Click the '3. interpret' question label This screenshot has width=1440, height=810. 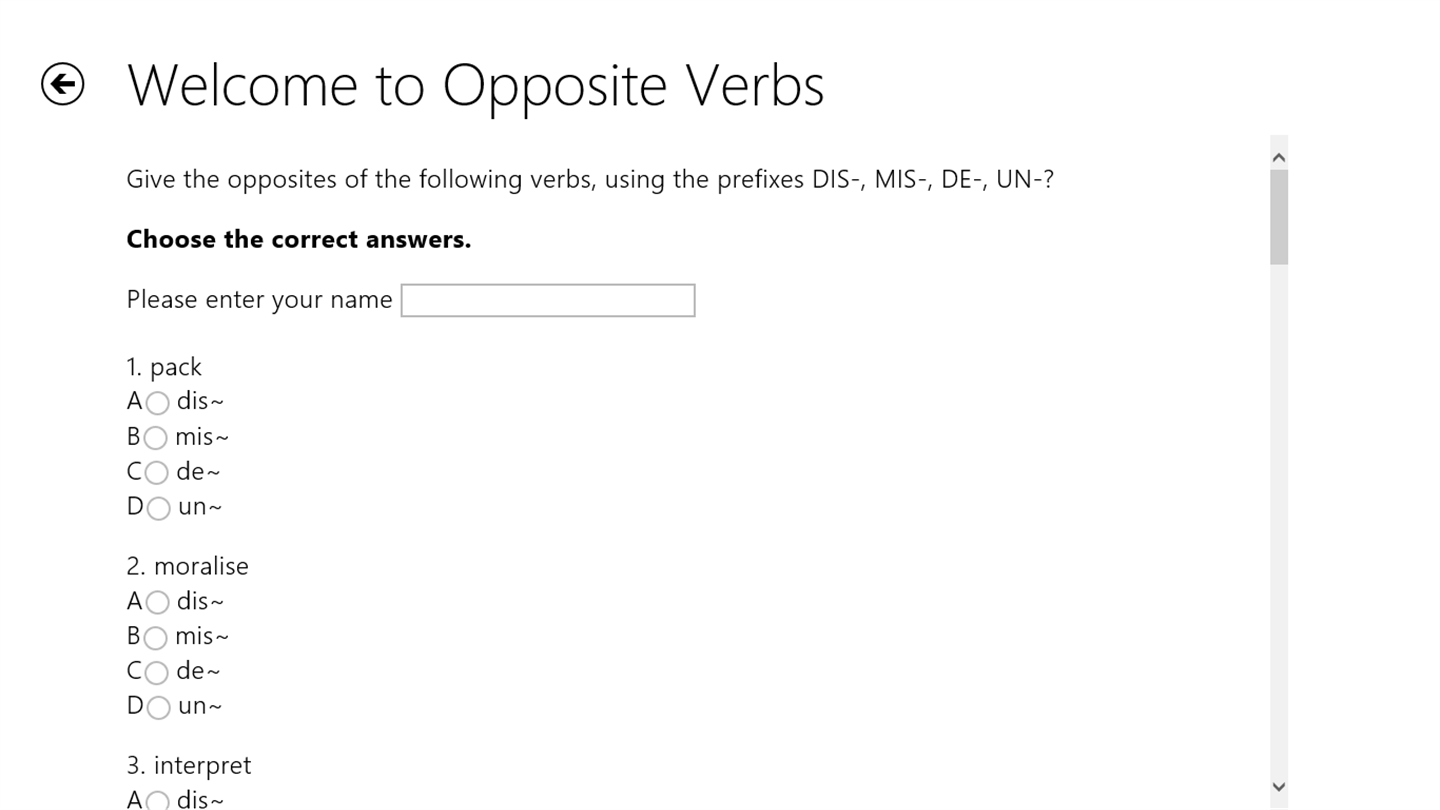pos(188,765)
